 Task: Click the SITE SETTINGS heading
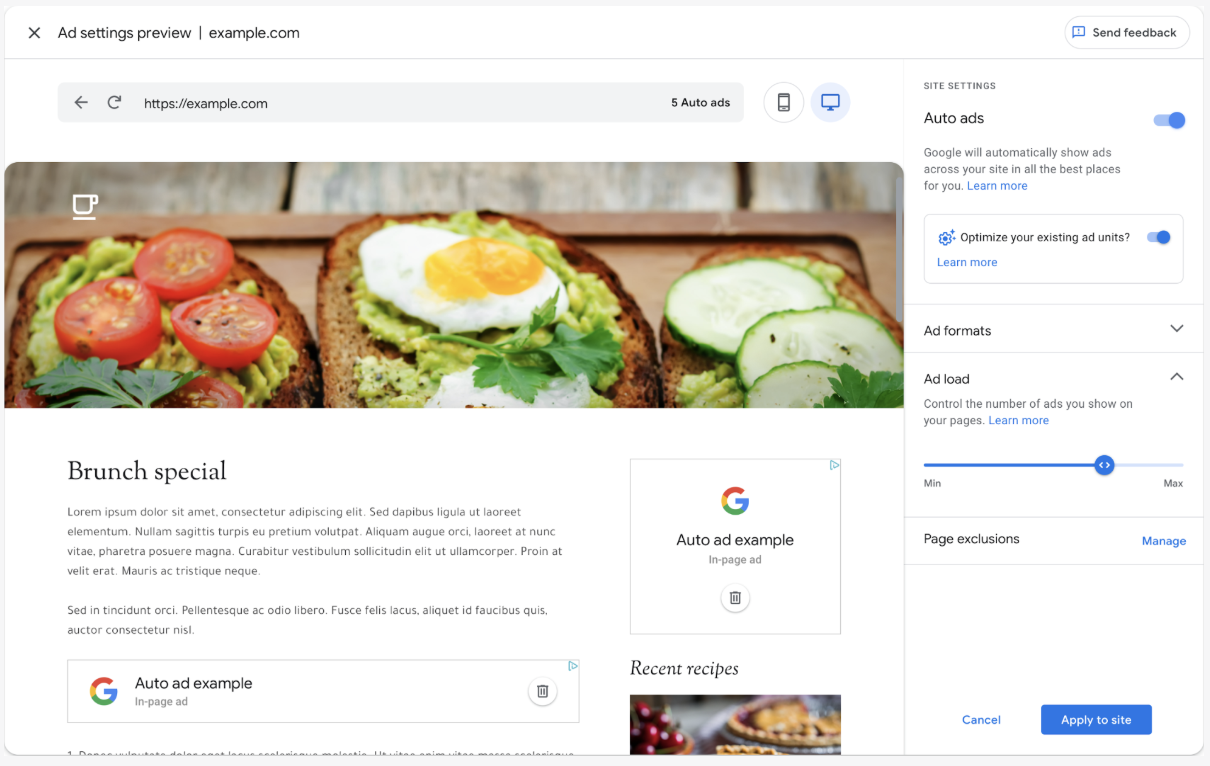[960, 86]
